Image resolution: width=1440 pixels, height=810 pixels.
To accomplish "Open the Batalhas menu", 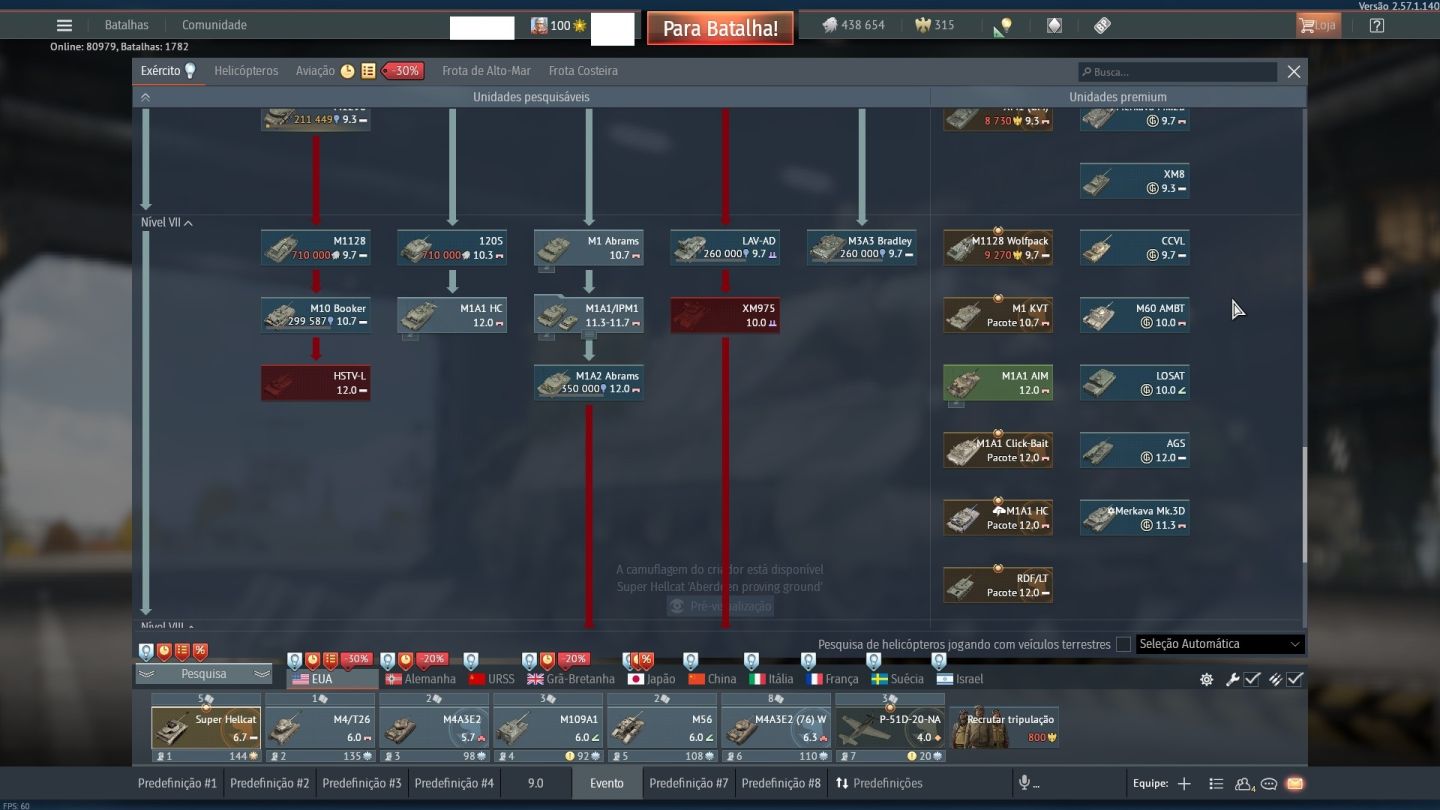I will [x=127, y=25].
